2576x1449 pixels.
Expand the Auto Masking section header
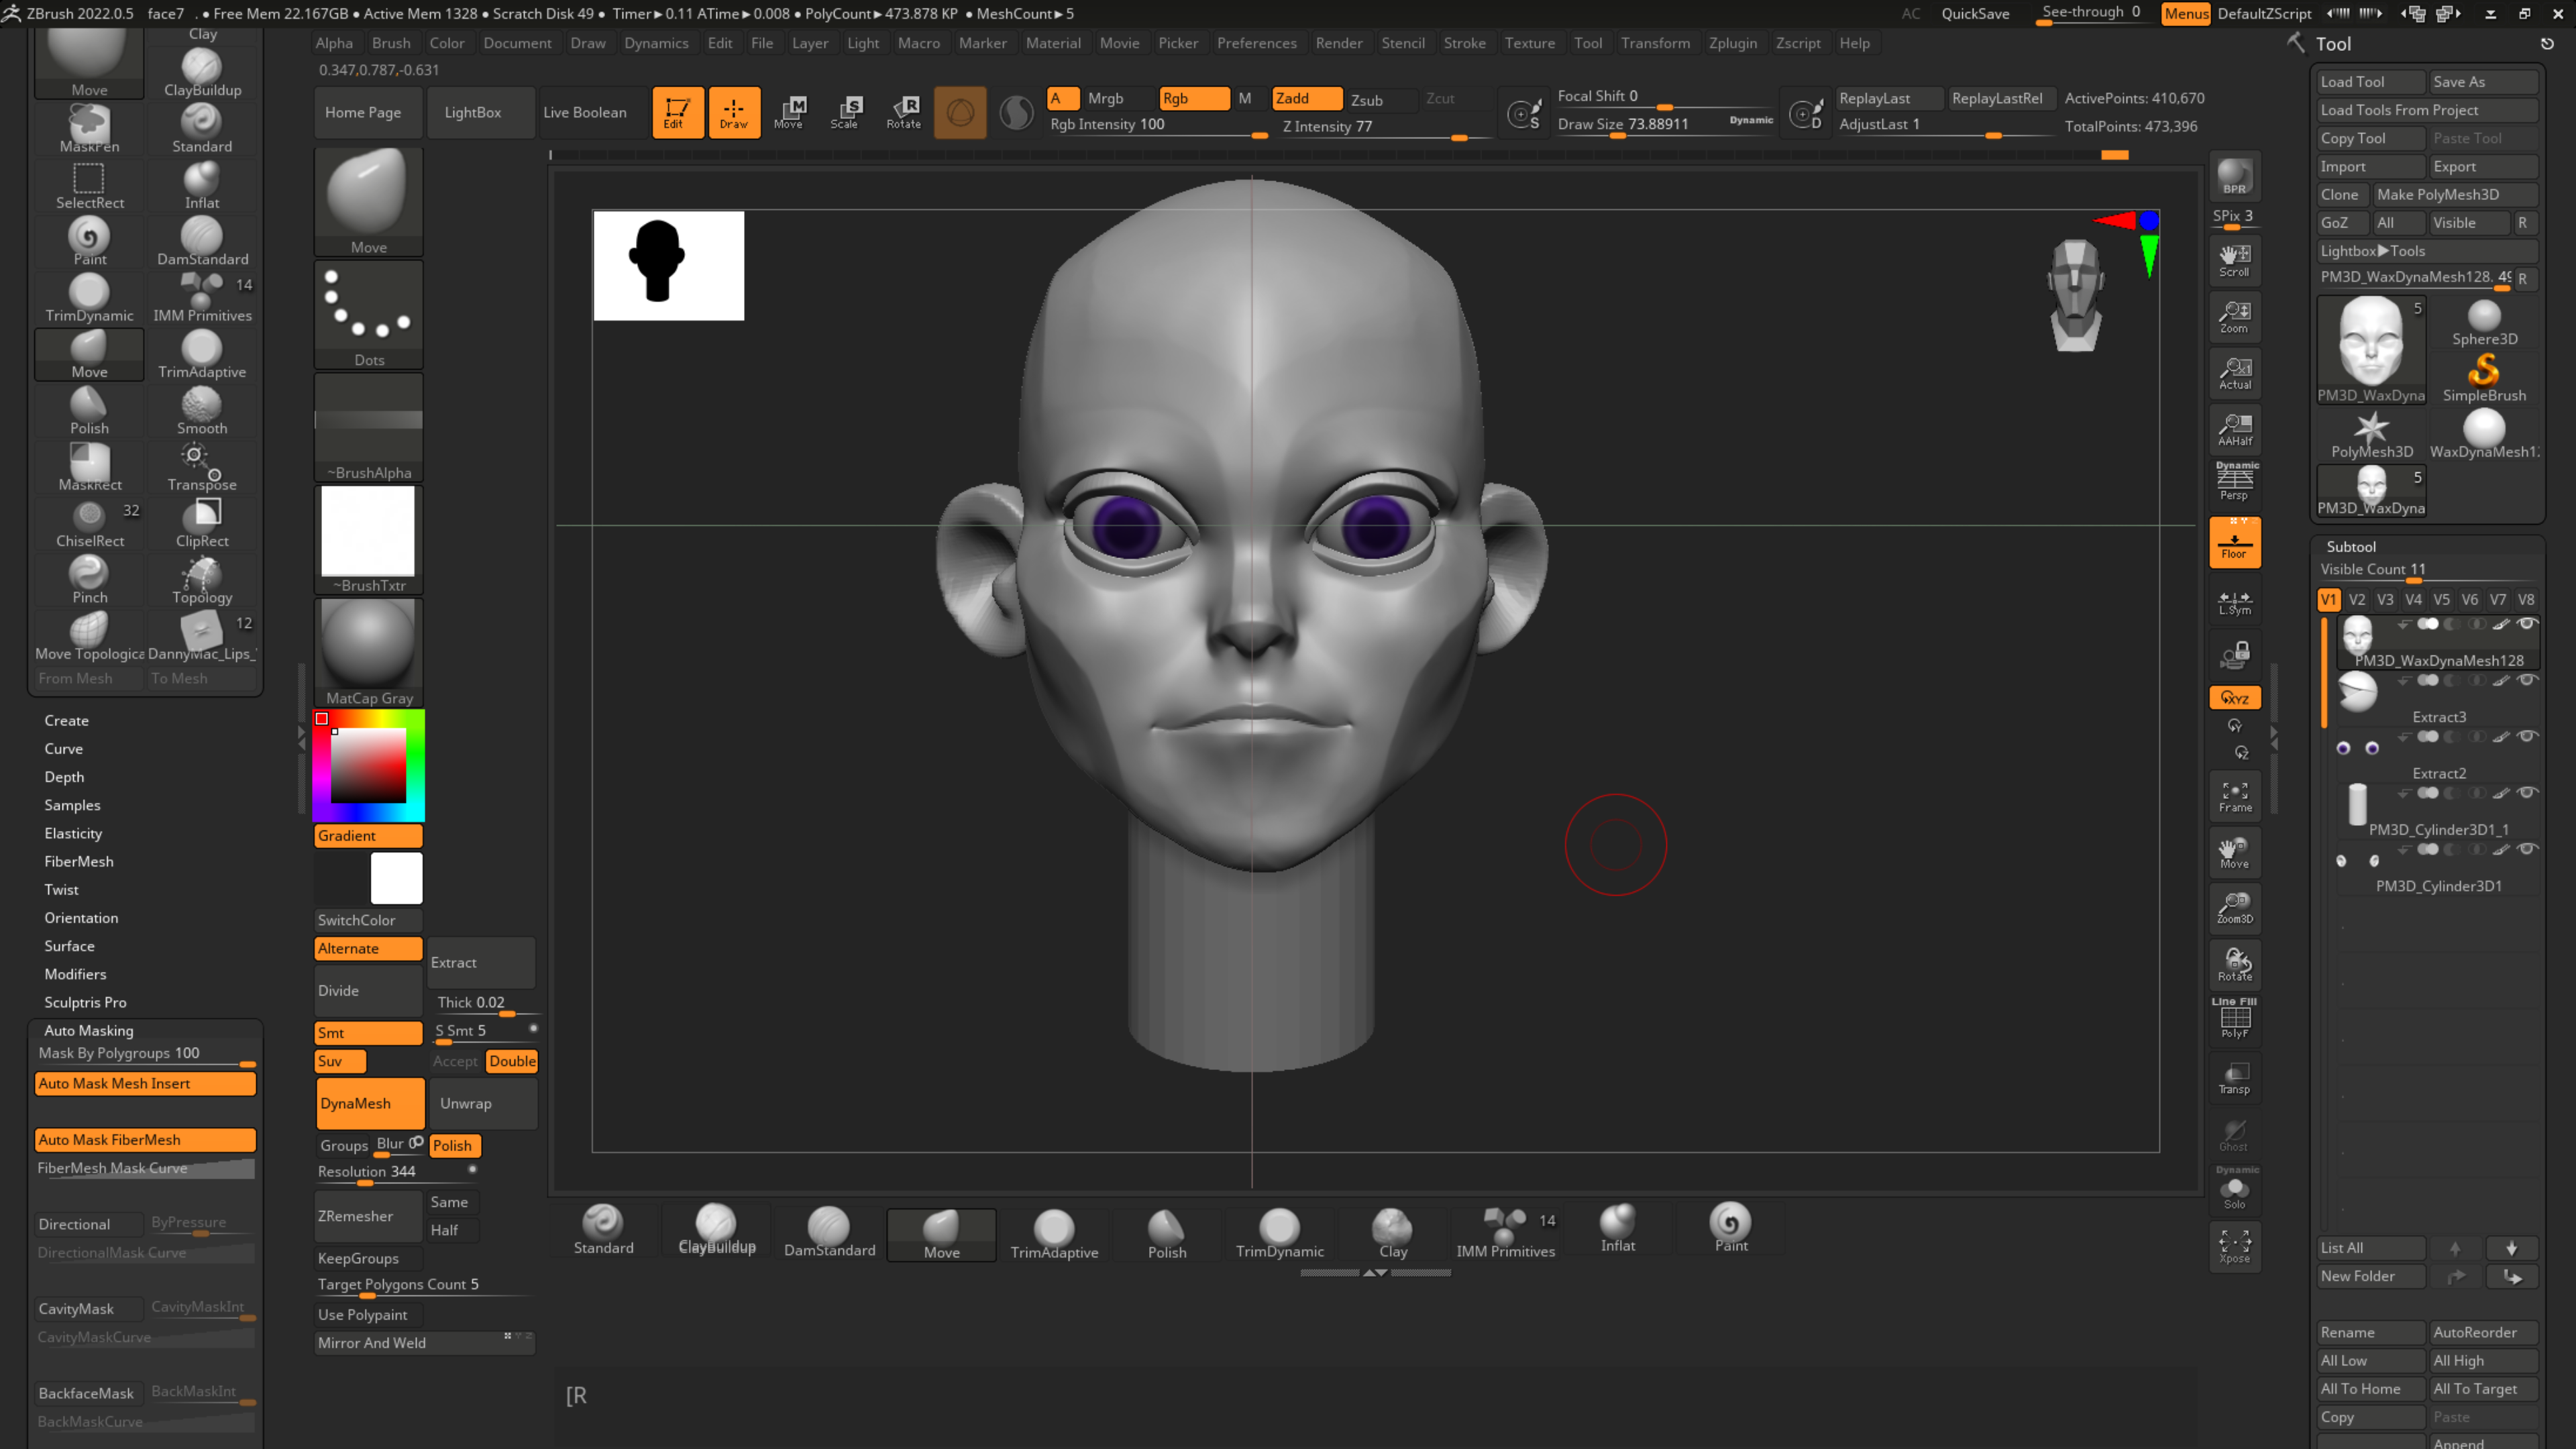pyautogui.click(x=88, y=1030)
